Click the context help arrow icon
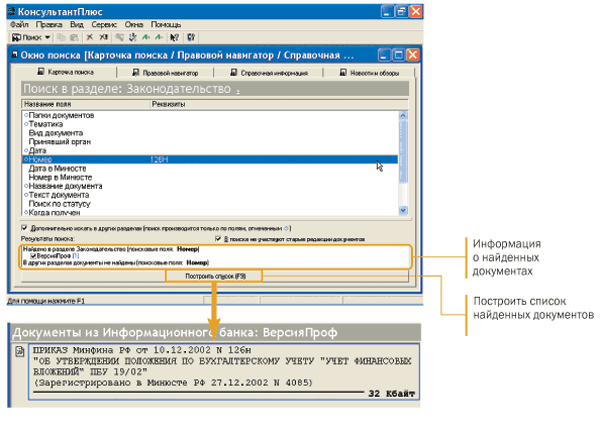Viewport: 600px width, 436px height. click(x=174, y=37)
